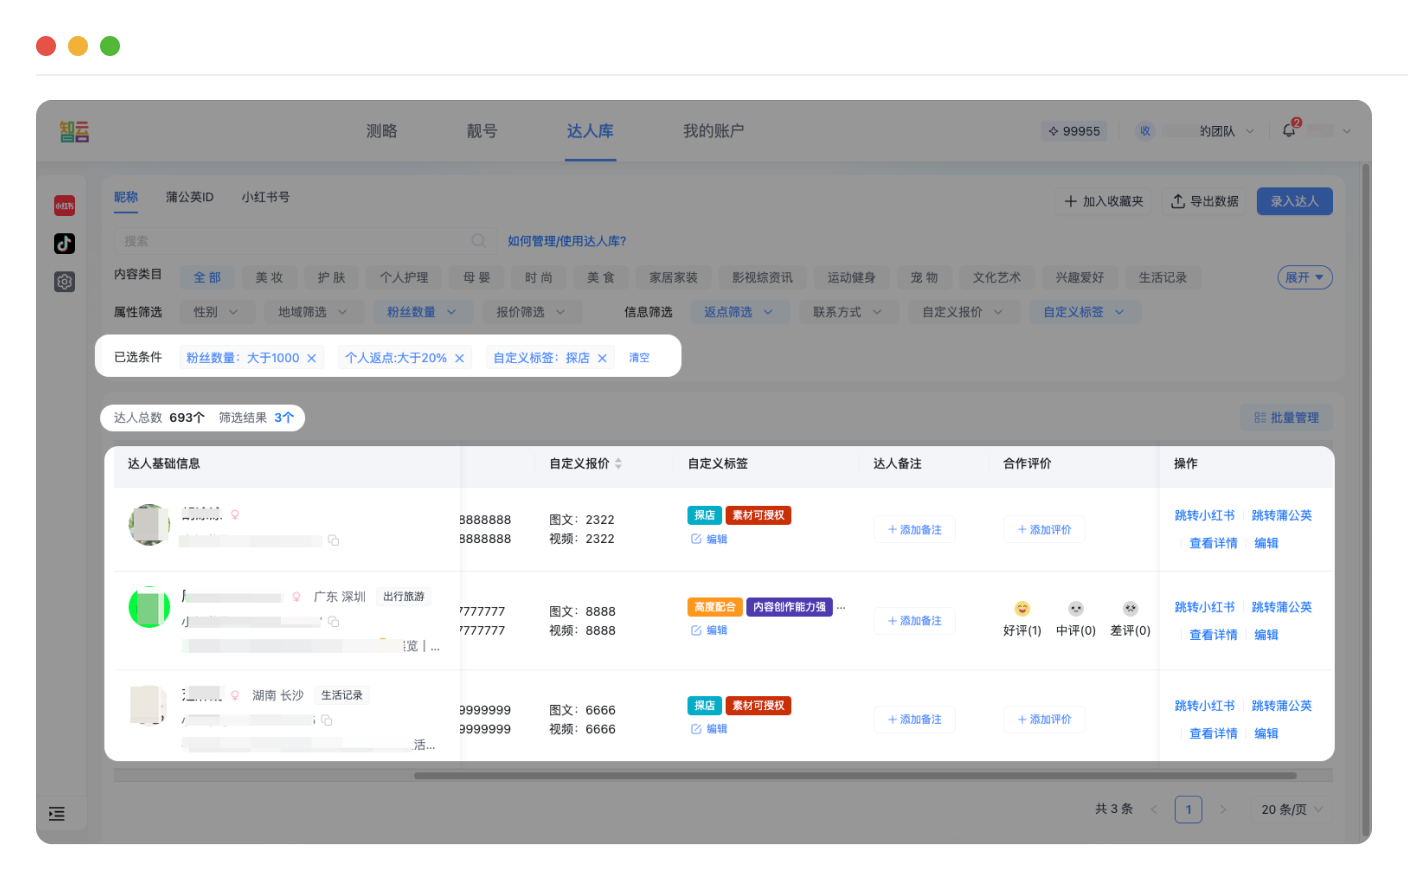
Task: Remove the 个人返点:大于20% filter chip
Action: click(x=458, y=357)
